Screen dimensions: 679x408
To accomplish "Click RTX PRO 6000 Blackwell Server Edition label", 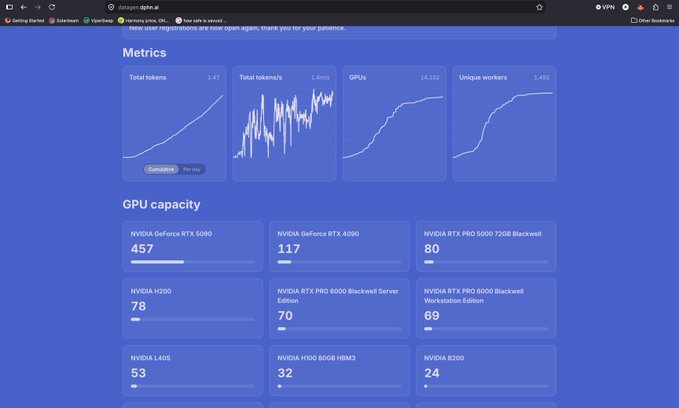I will pyautogui.click(x=338, y=296).
